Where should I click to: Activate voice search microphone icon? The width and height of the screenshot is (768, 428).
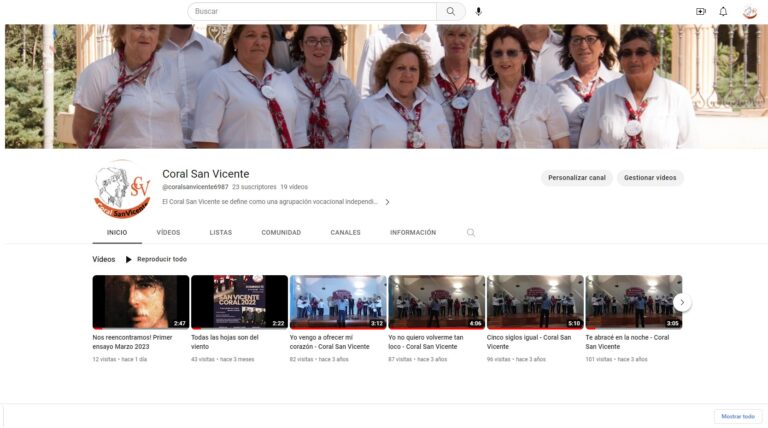(x=479, y=11)
